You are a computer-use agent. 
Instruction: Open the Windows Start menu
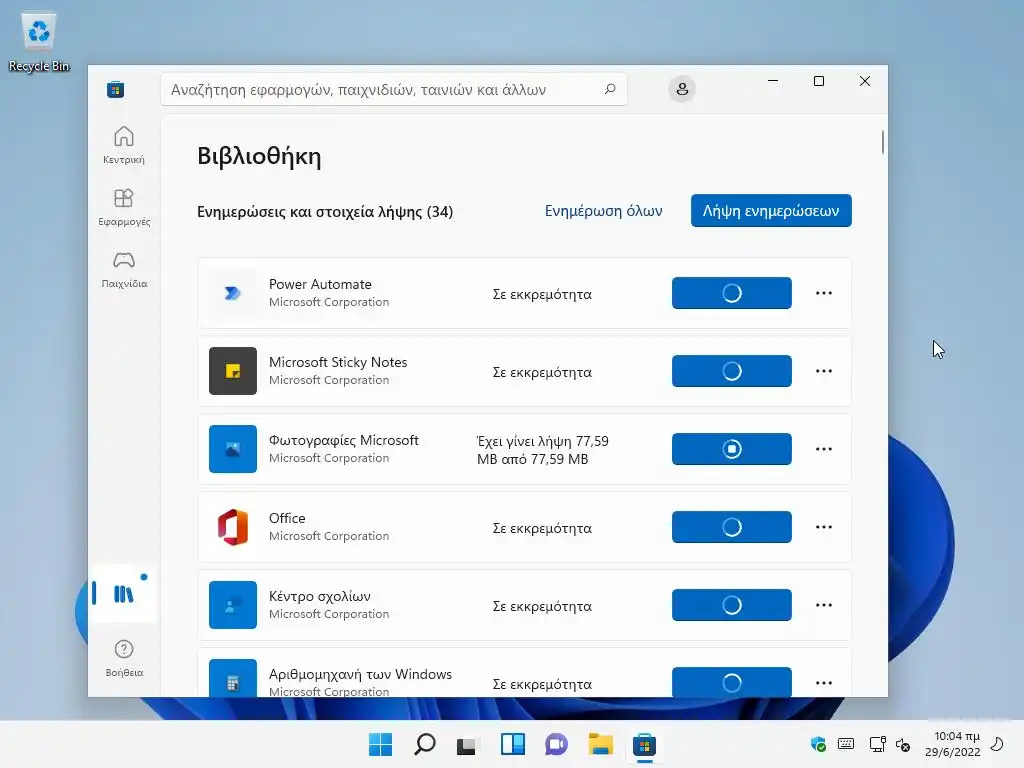point(380,744)
